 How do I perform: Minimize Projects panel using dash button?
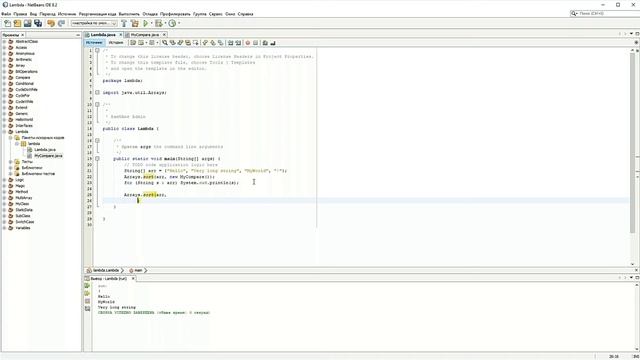pos(78,35)
